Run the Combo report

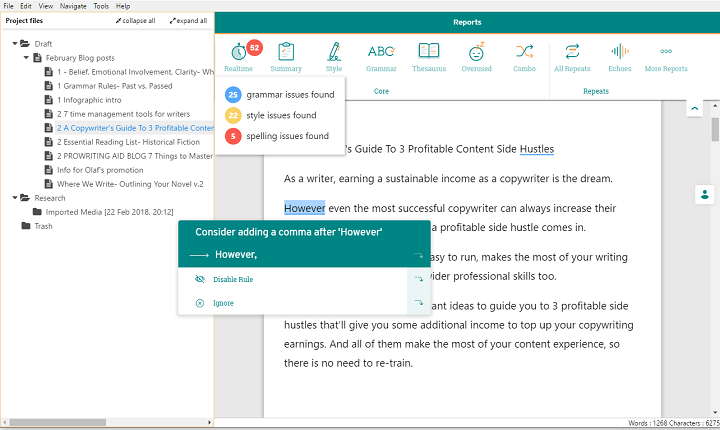[x=524, y=57]
